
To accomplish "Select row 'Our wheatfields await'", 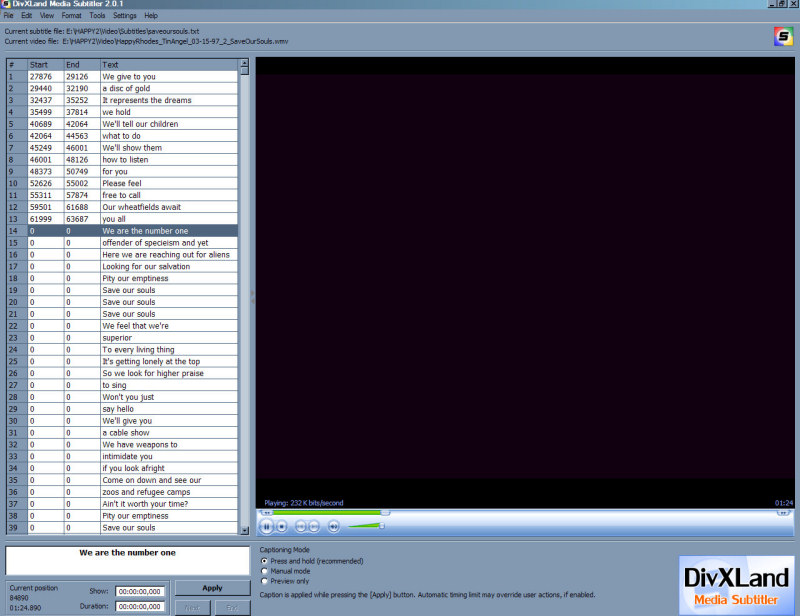I will pyautogui.click(x=122, y=207).
